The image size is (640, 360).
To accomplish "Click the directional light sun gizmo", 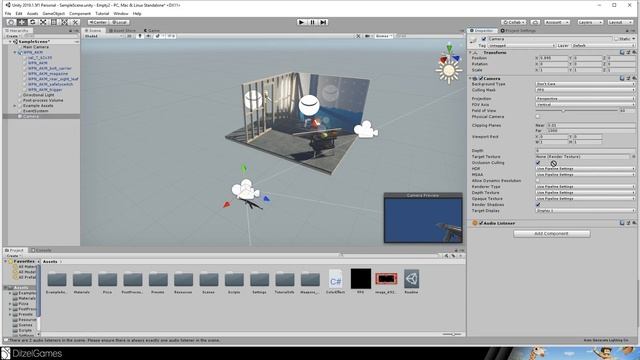I will pos(449,71).
